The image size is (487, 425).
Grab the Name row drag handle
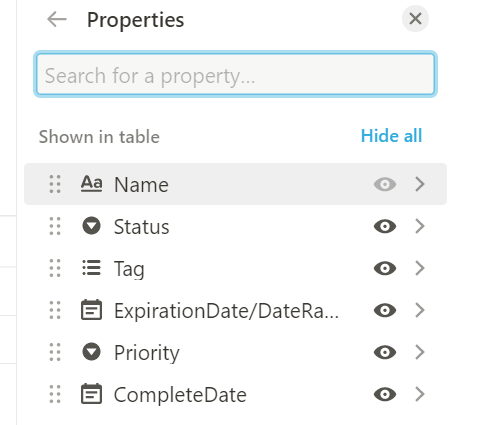tap(55, 184)
